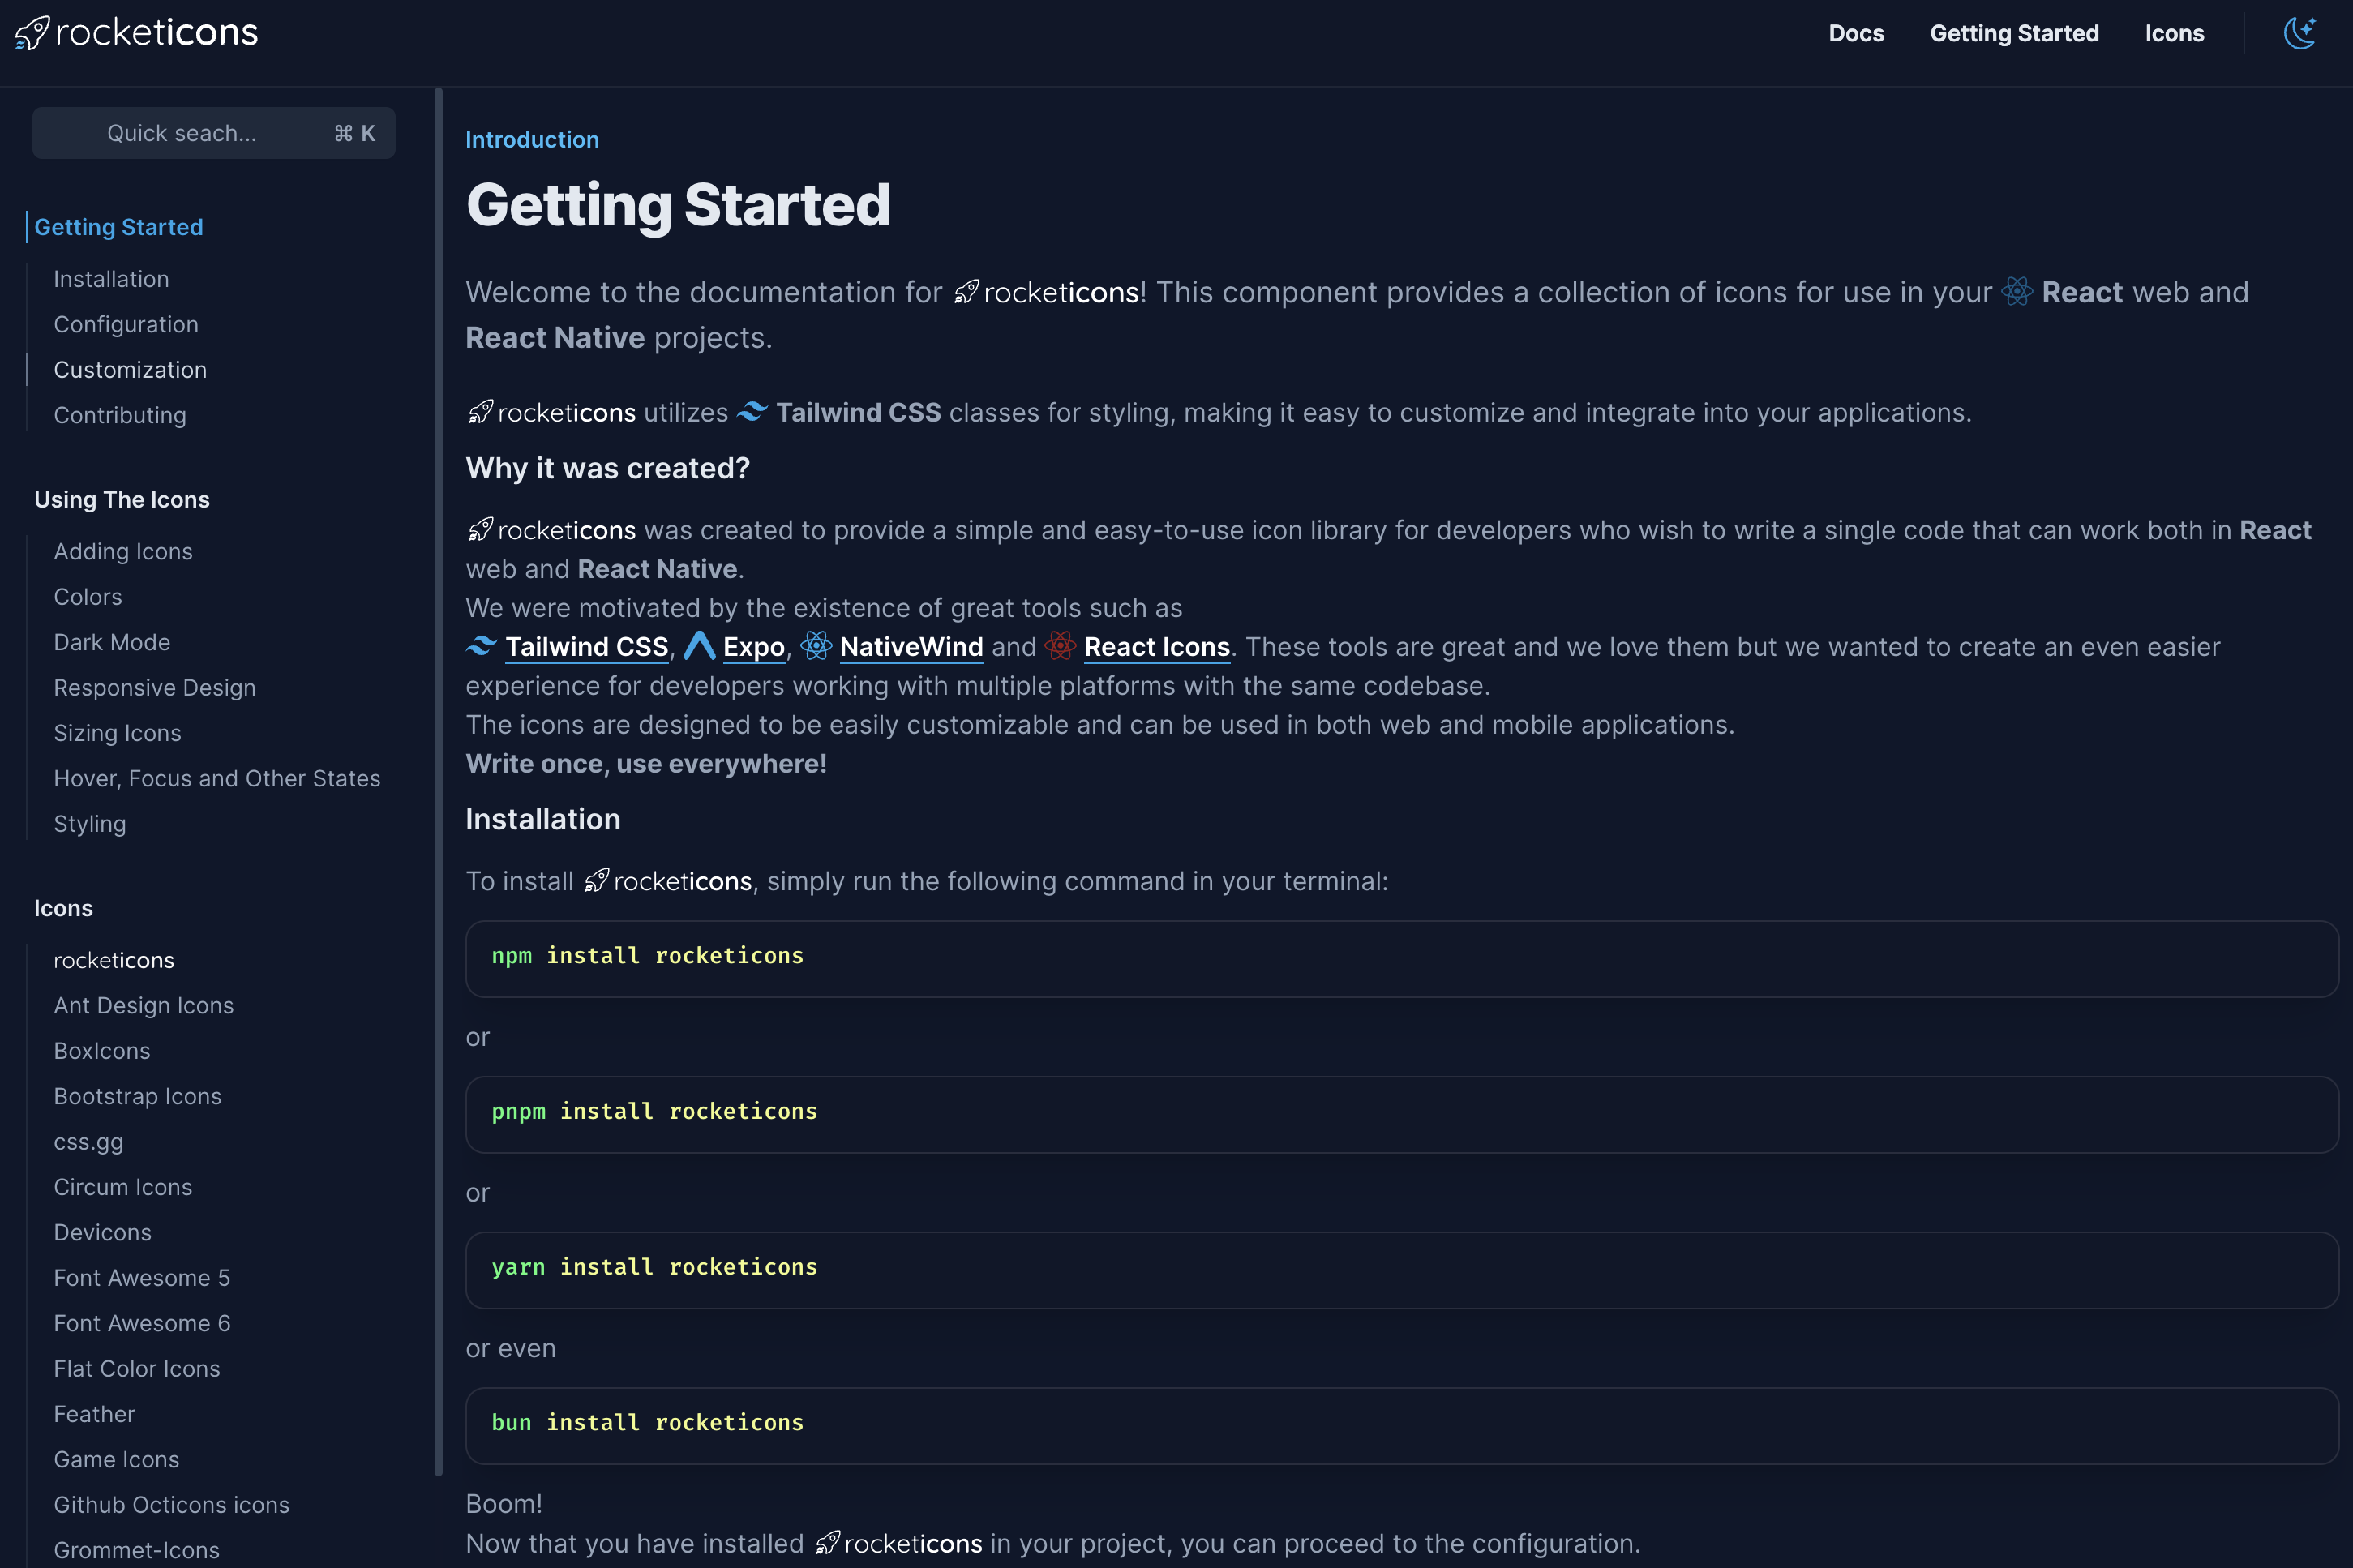Select rocketicons entry under Icons
Viewport: 2353px width, 1568px height.
click(x=114, y=960)
